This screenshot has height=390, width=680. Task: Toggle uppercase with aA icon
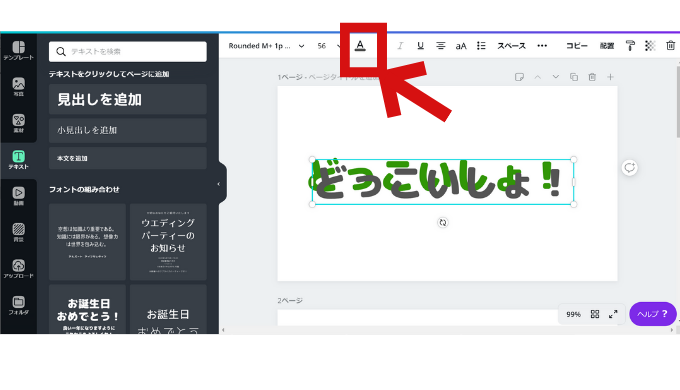461,46
